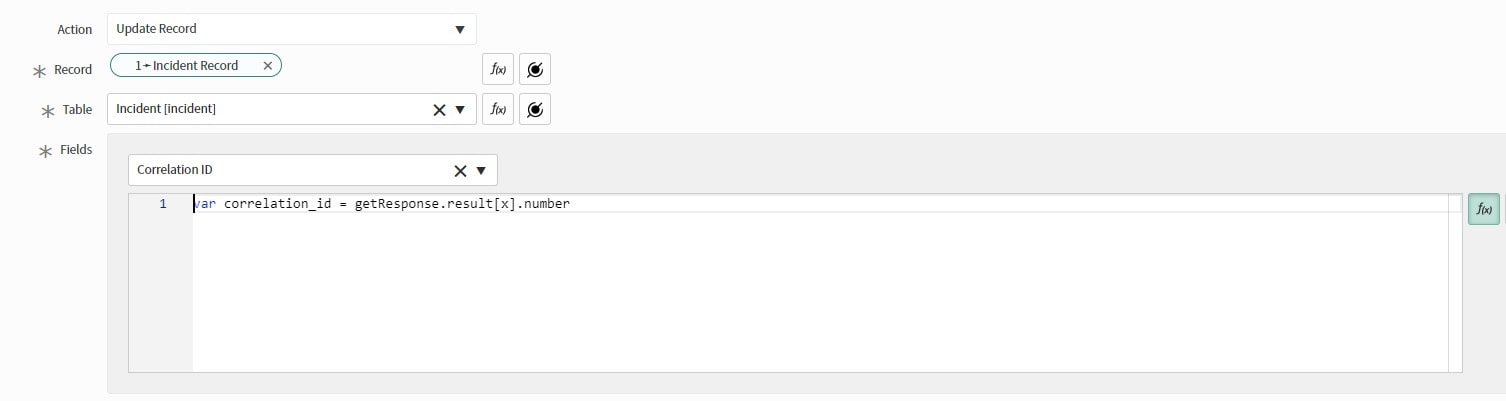The image size is (1506, 401).
Task: Toggle scripting f(x) for the Table field
Action: point(498,109)
